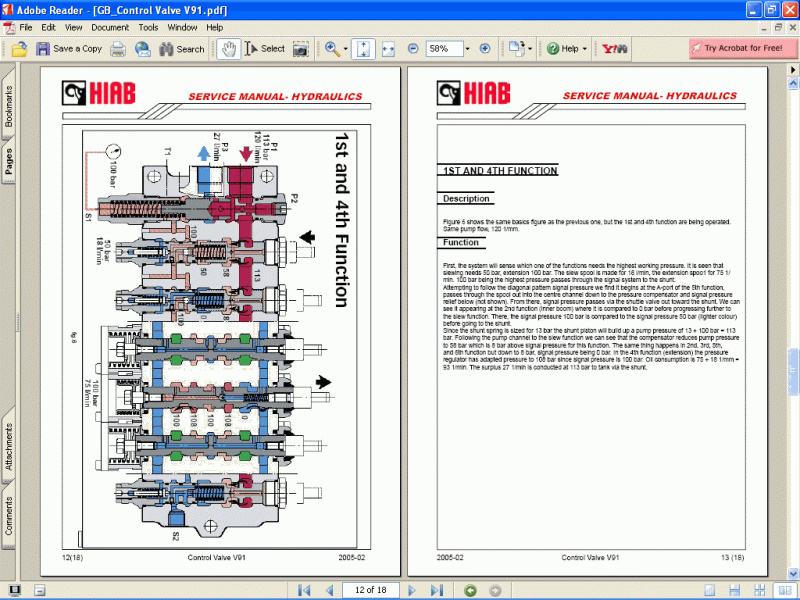This screenshot has width=800, height=600.
Task: Click the rotate view page icon
Action: coord(516,49)
